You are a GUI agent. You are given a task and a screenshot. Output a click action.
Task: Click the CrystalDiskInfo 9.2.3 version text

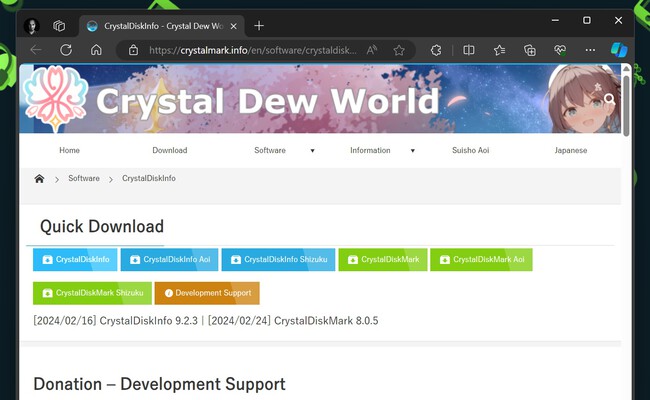(148, 321)
